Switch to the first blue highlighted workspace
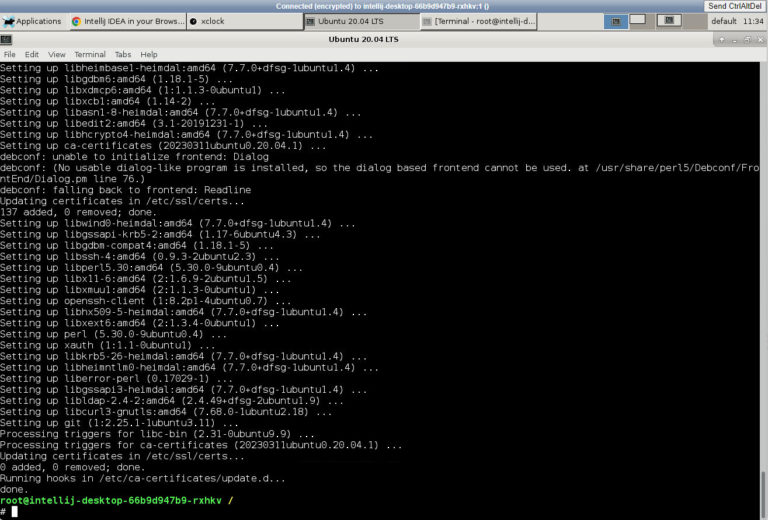Screen dimensions: 768x520 coord(616,22)
